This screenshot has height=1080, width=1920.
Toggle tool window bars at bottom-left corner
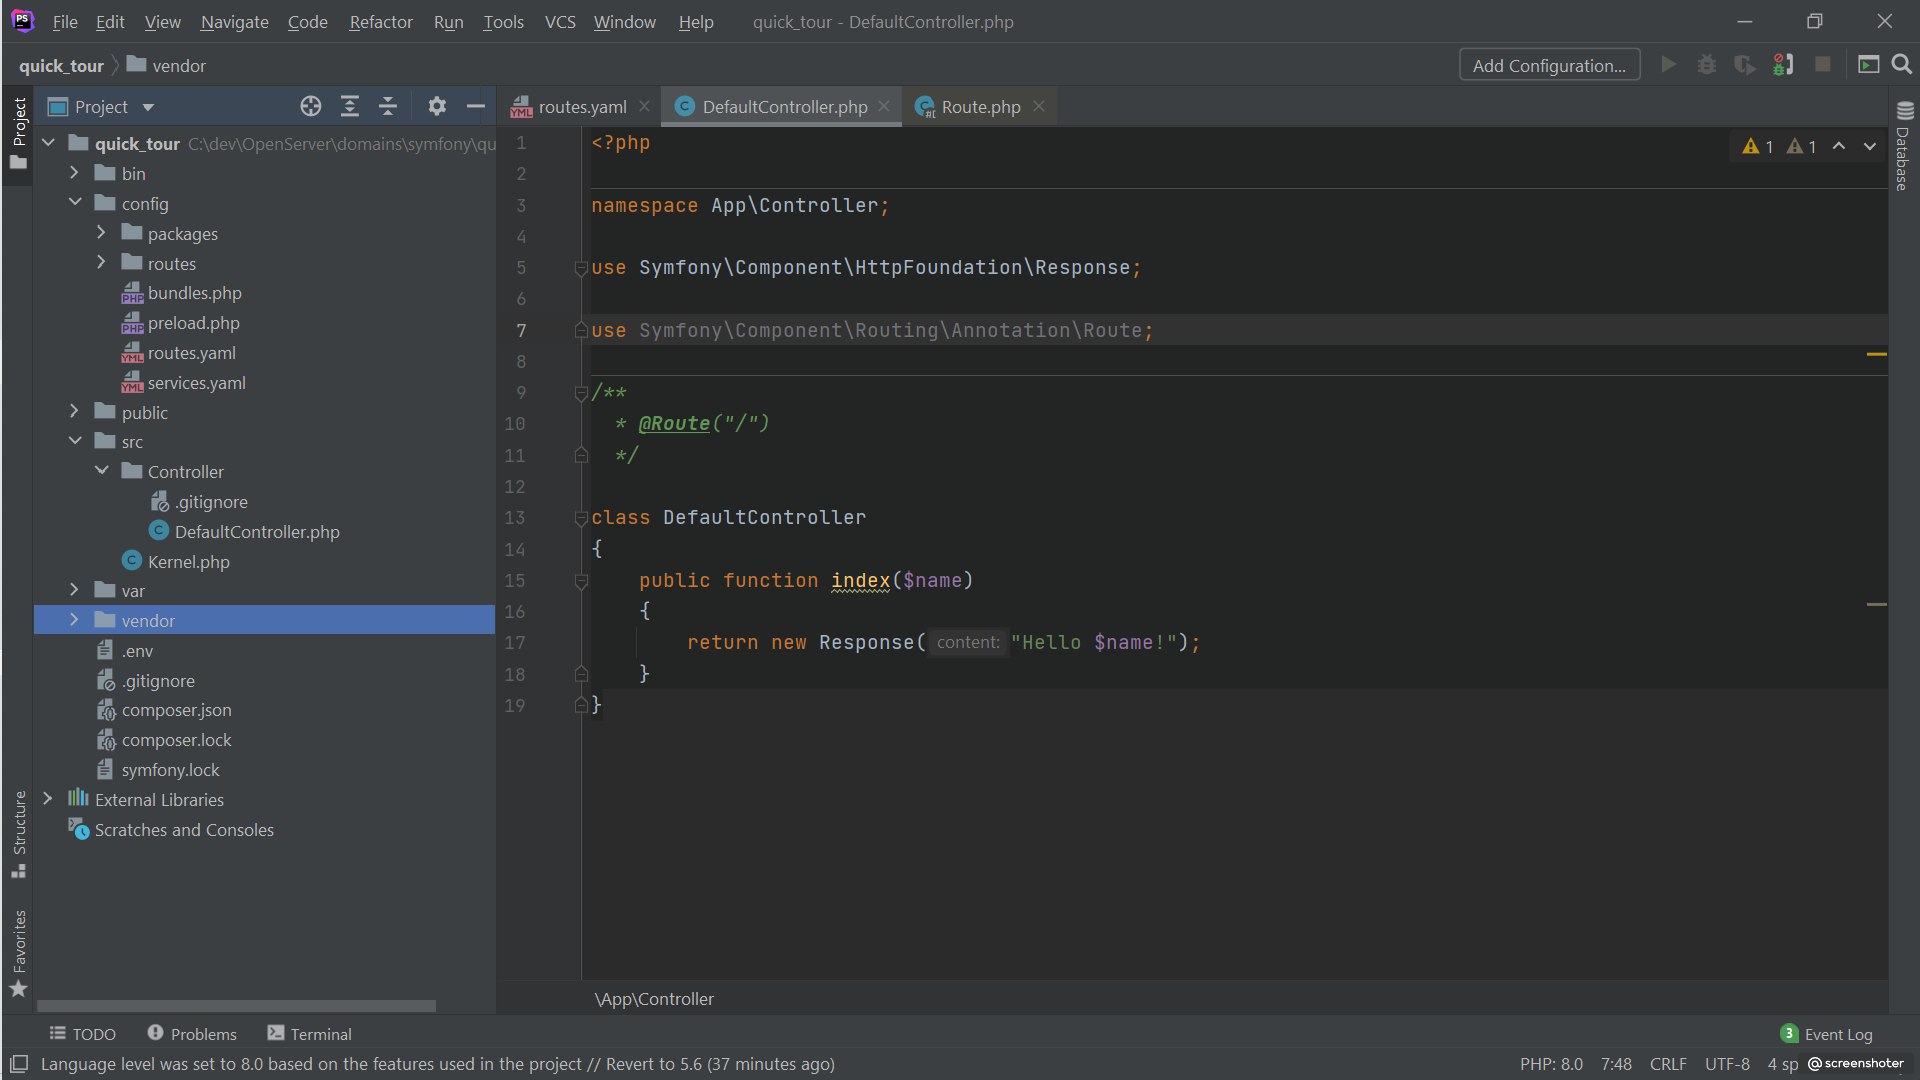[x=19, y=1064]
